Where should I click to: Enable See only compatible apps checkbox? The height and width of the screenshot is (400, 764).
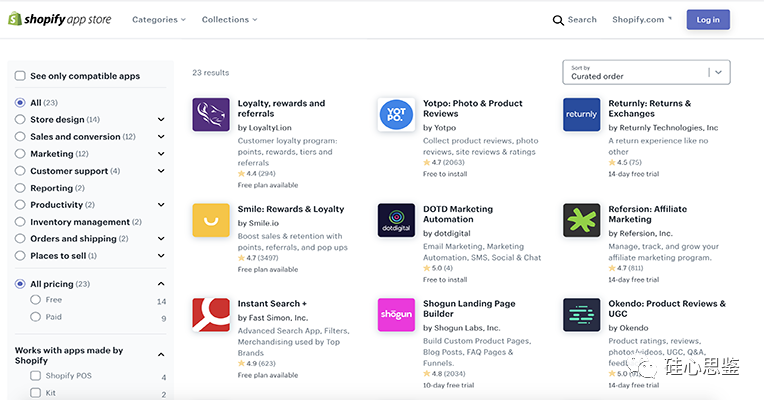pyautogui.click(x=21, y=76)
